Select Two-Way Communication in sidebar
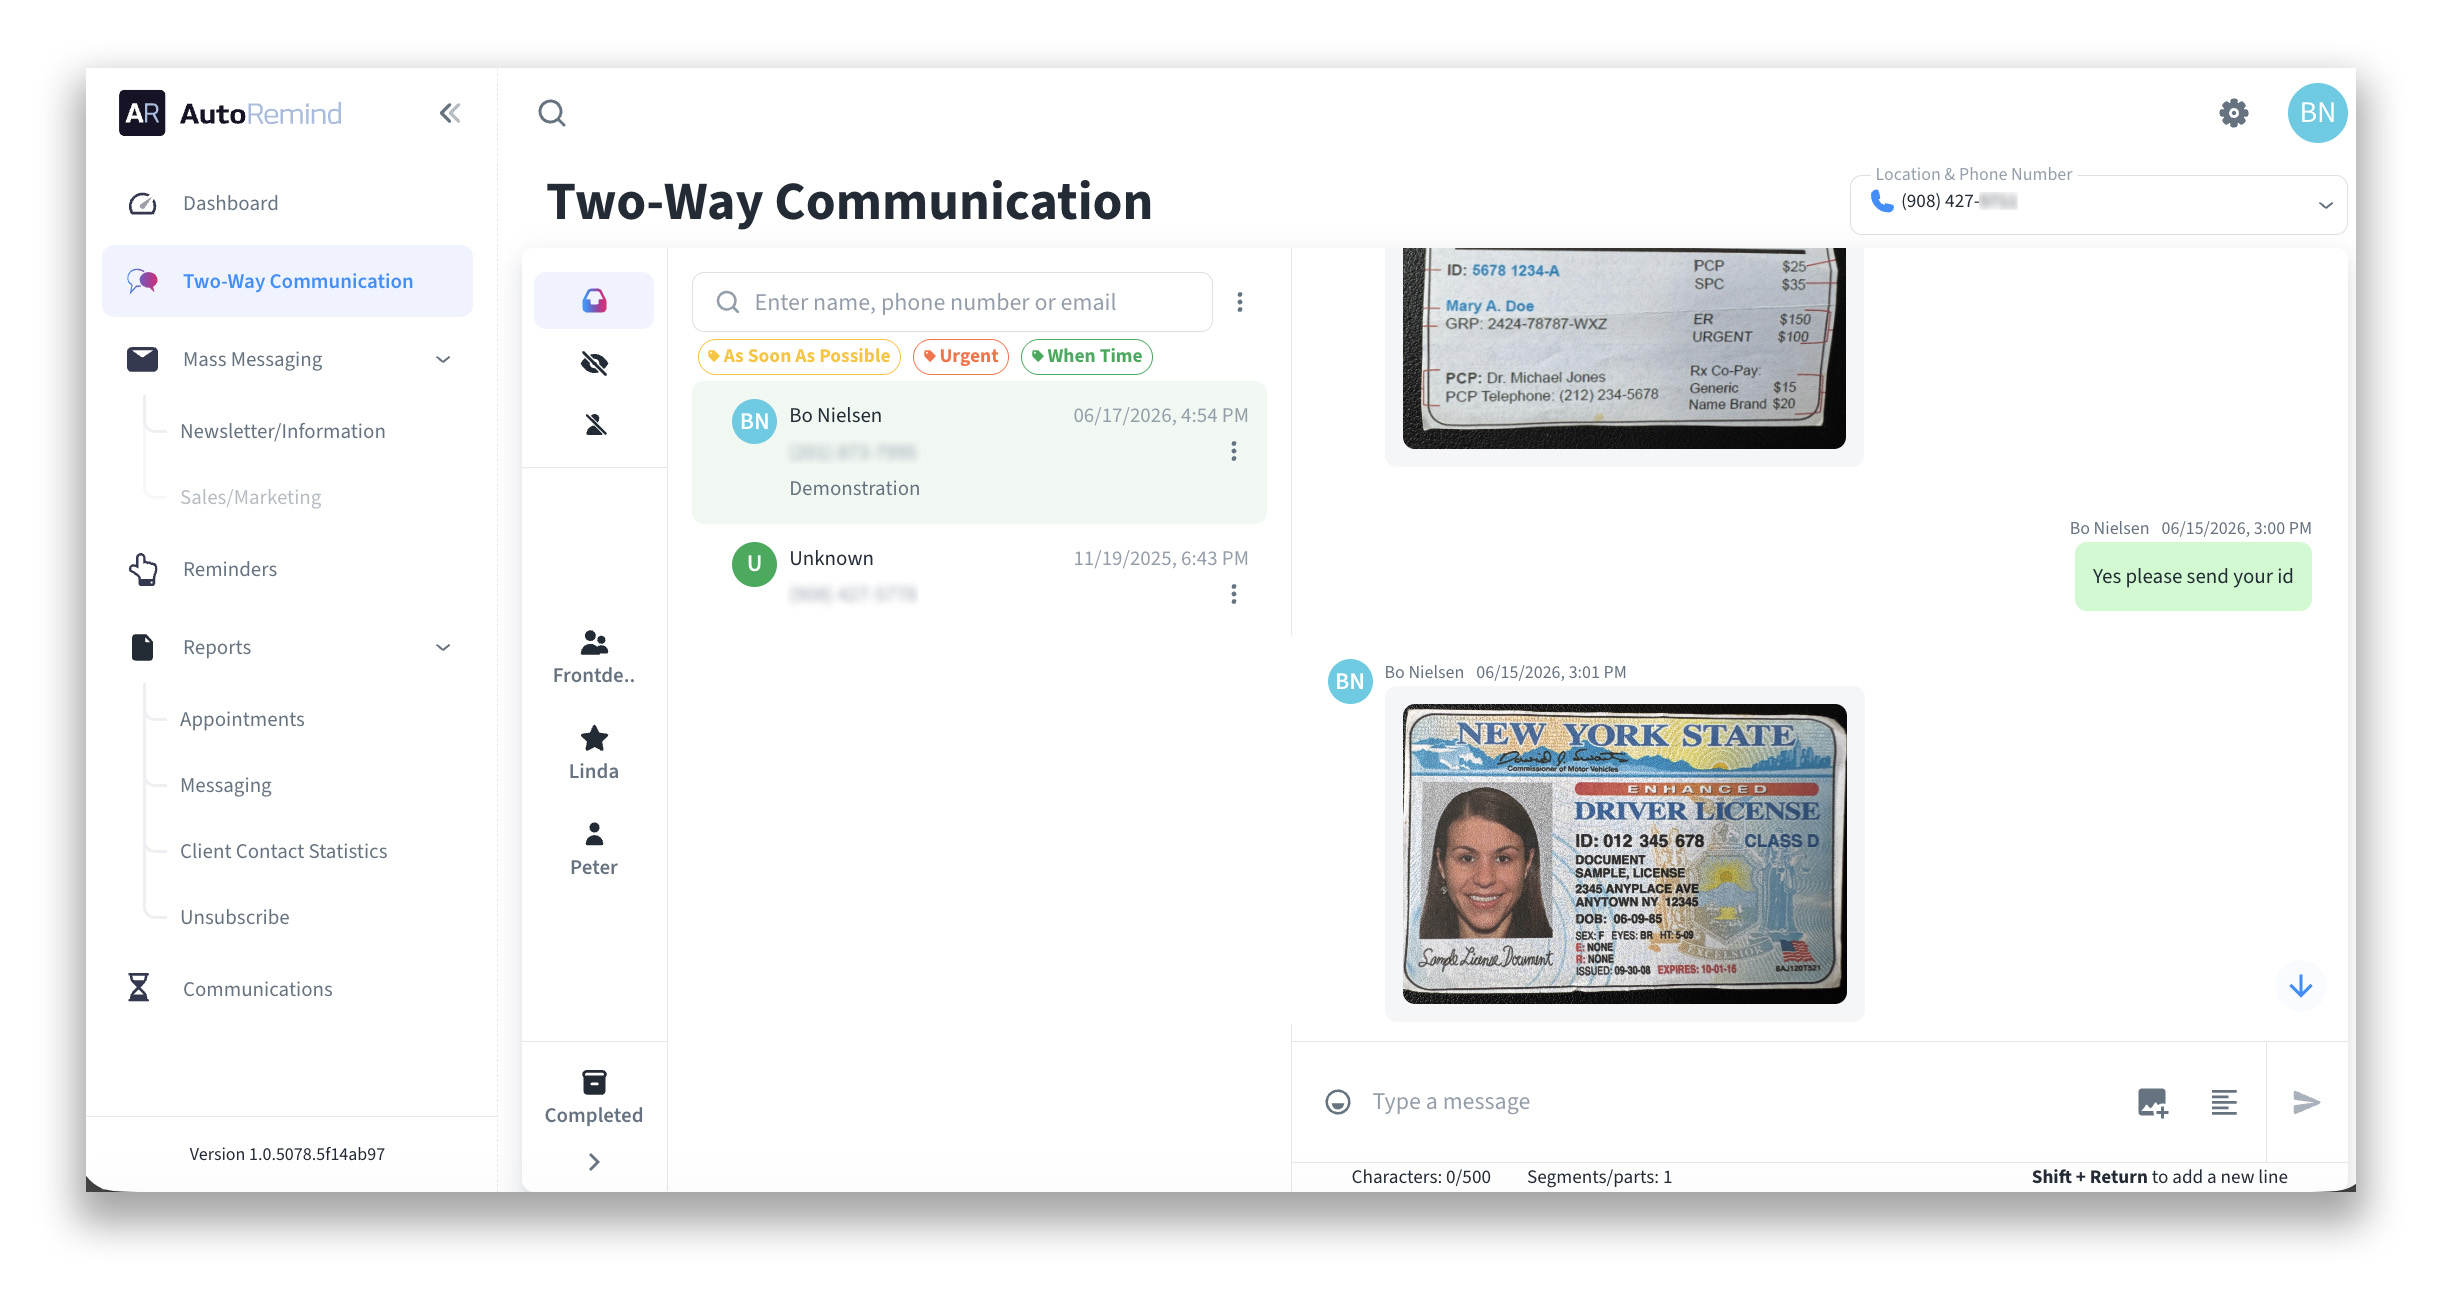 click(288, 281)
